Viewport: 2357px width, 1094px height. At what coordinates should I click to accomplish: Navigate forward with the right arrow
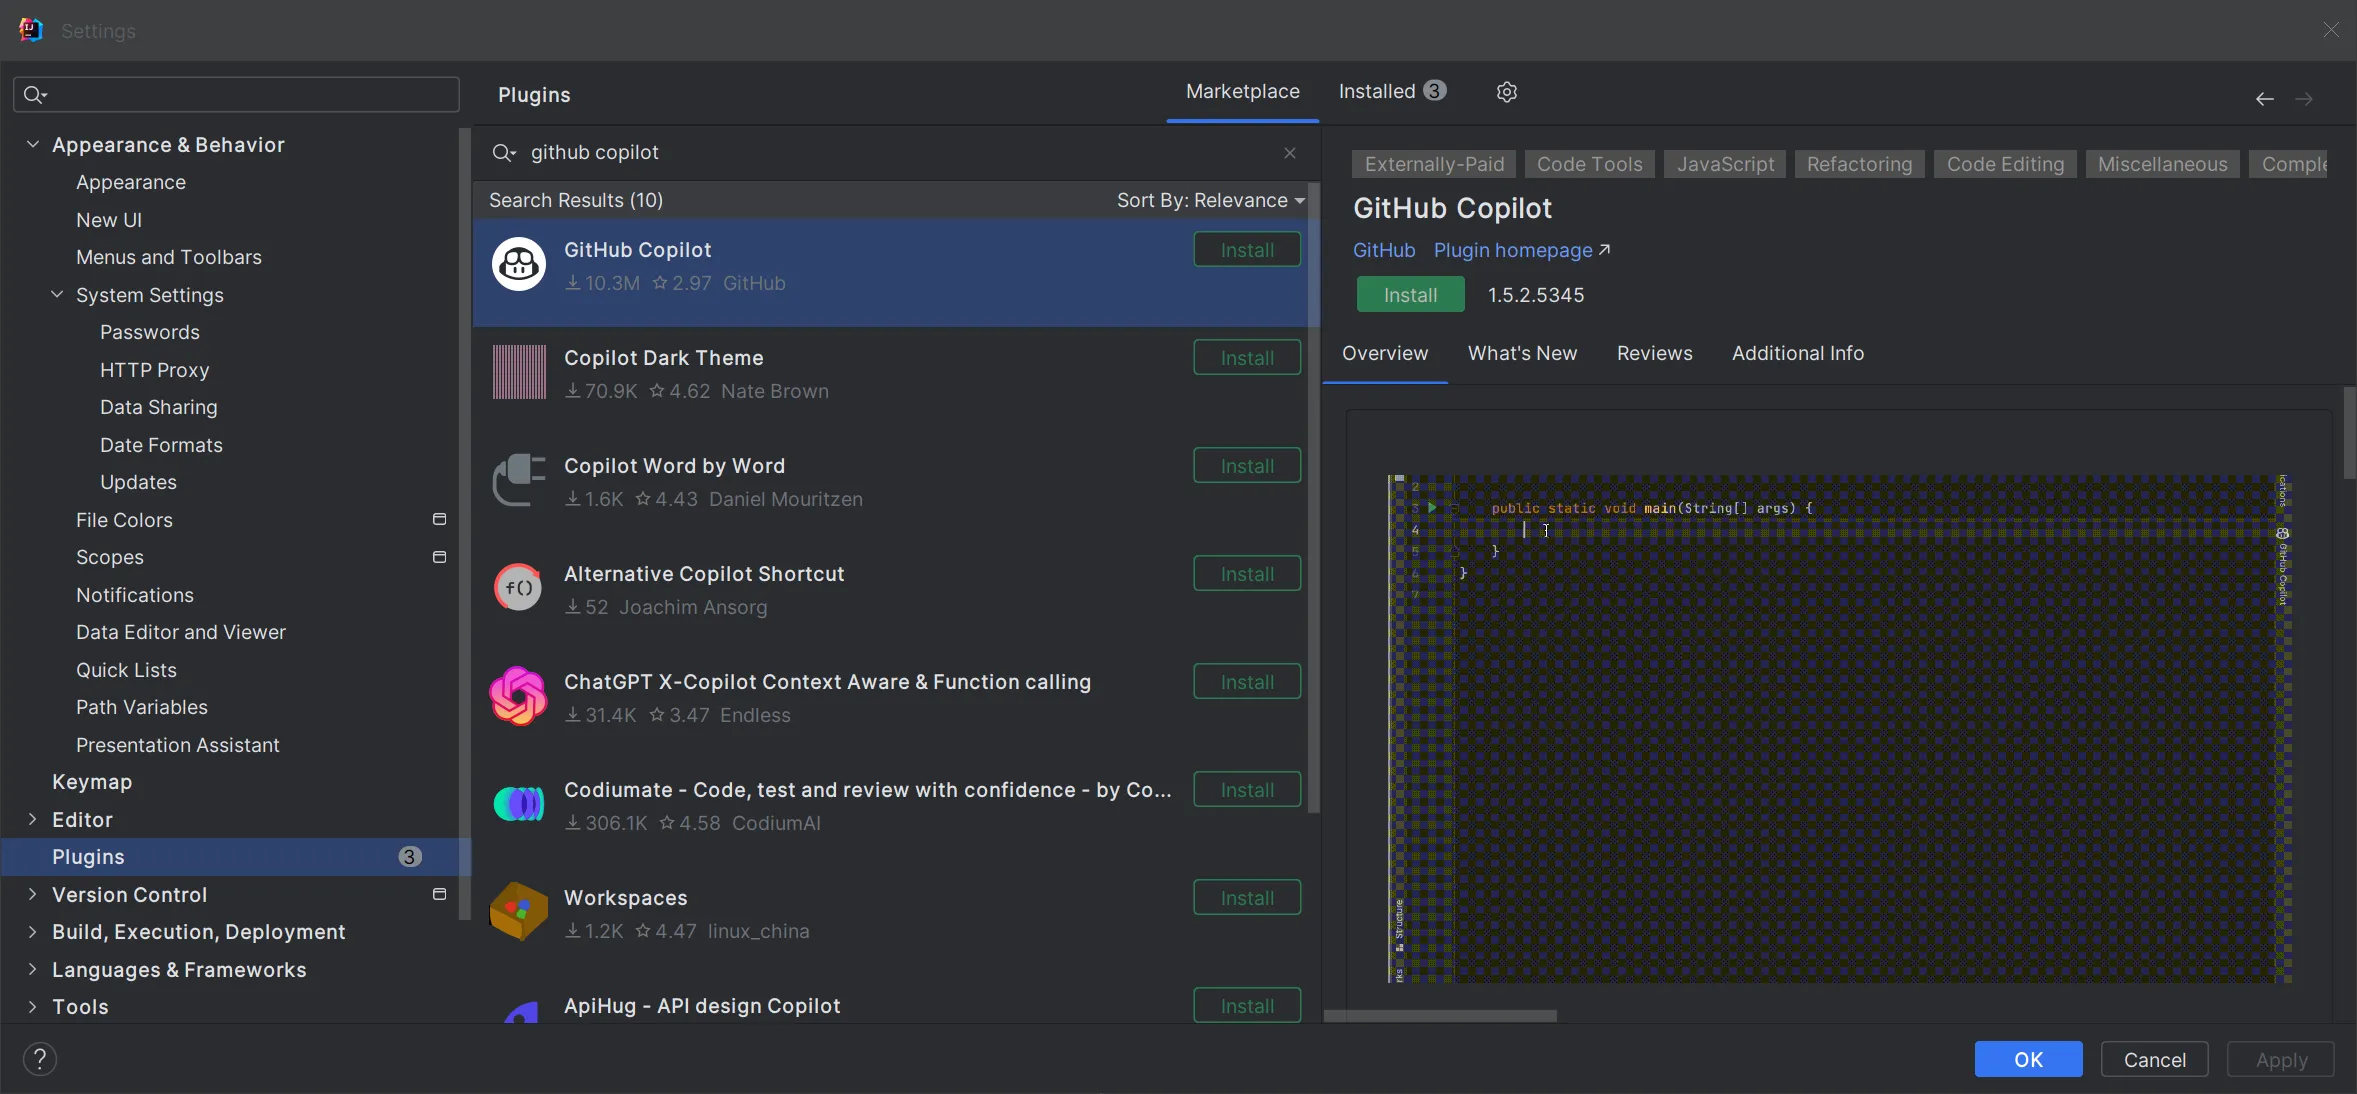(2304, 99)
